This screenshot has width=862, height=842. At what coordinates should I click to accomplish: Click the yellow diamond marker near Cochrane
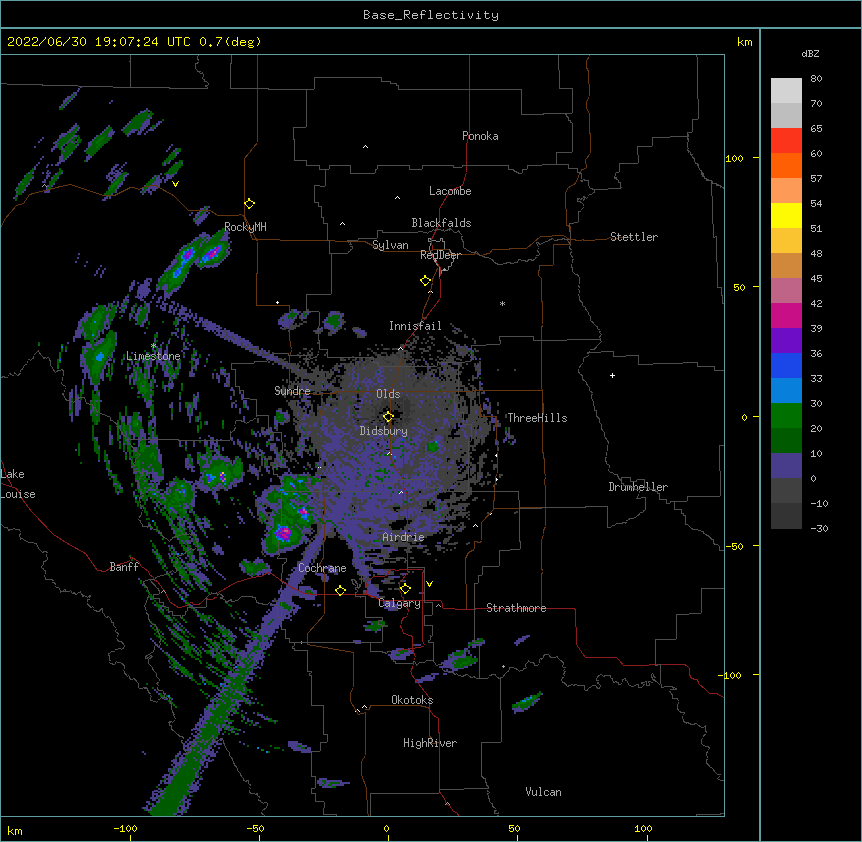(340, 590)
